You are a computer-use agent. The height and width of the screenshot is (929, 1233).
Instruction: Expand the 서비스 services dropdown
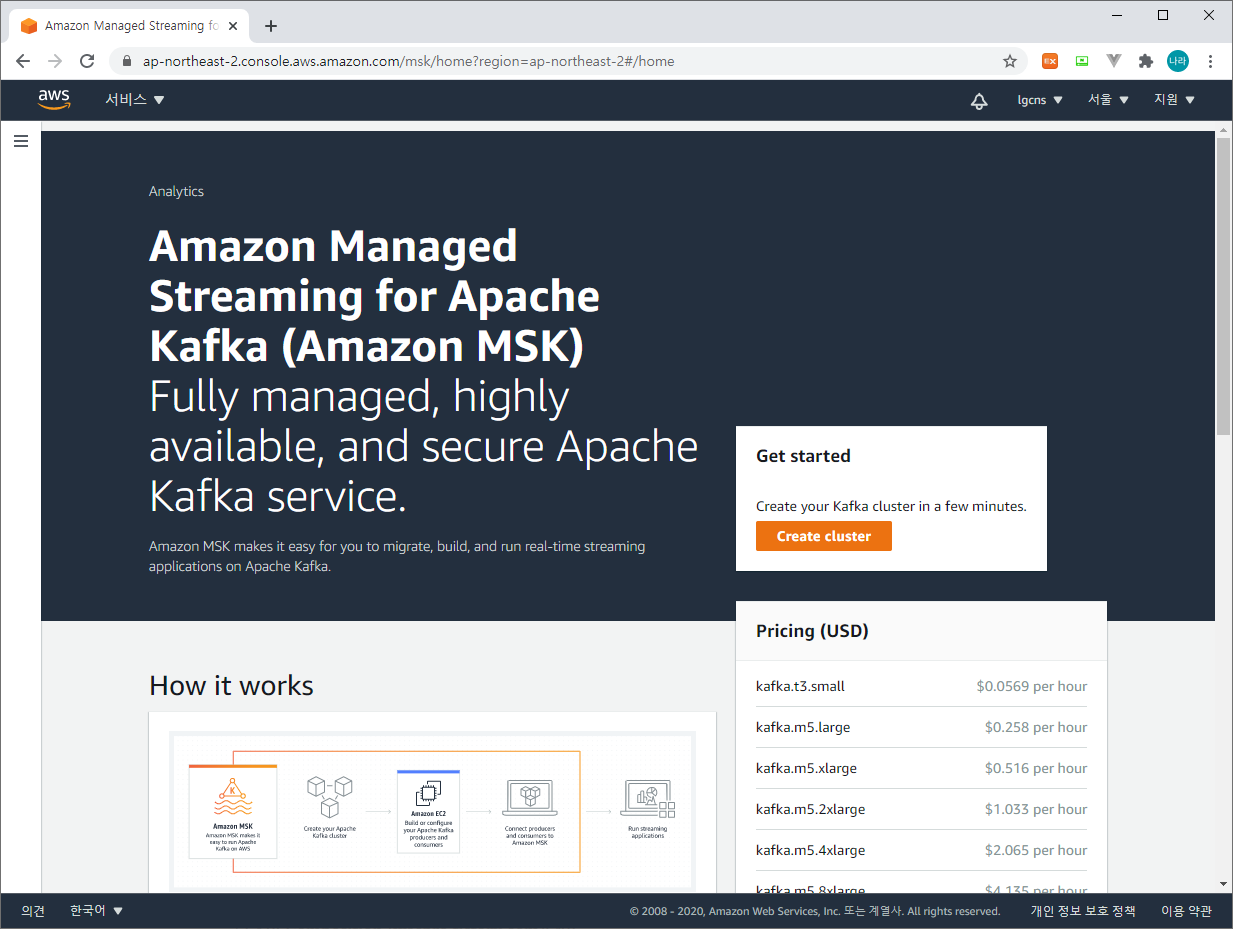pos(135,100)
